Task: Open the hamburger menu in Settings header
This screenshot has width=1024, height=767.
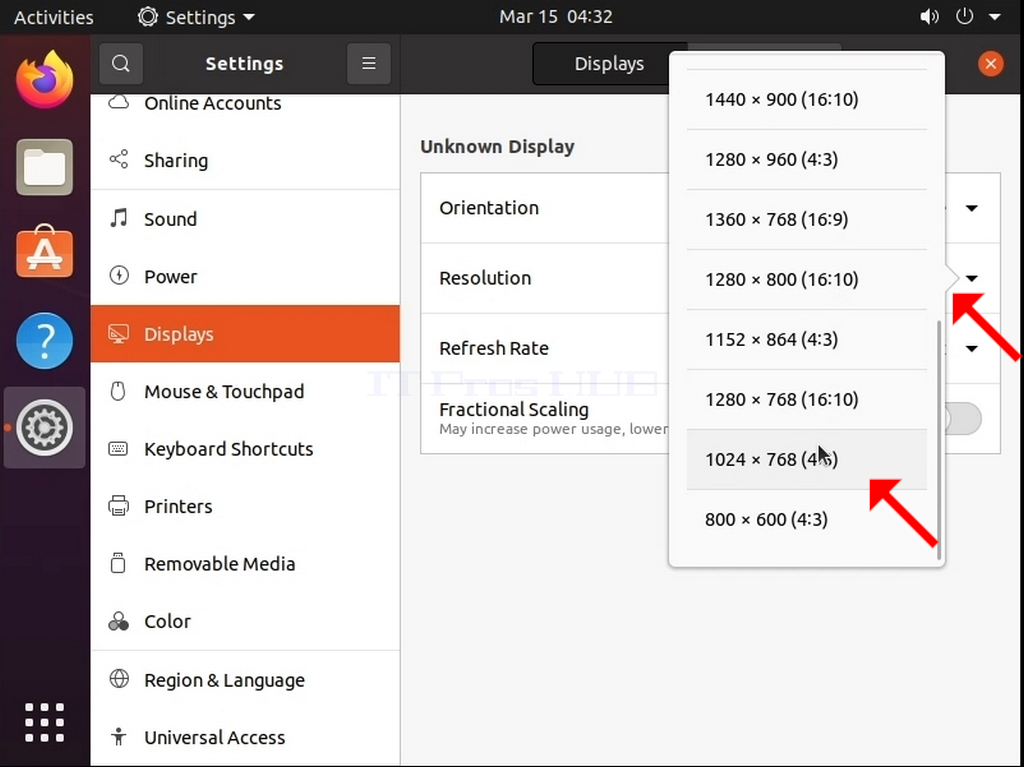Action: pos(369,63)
